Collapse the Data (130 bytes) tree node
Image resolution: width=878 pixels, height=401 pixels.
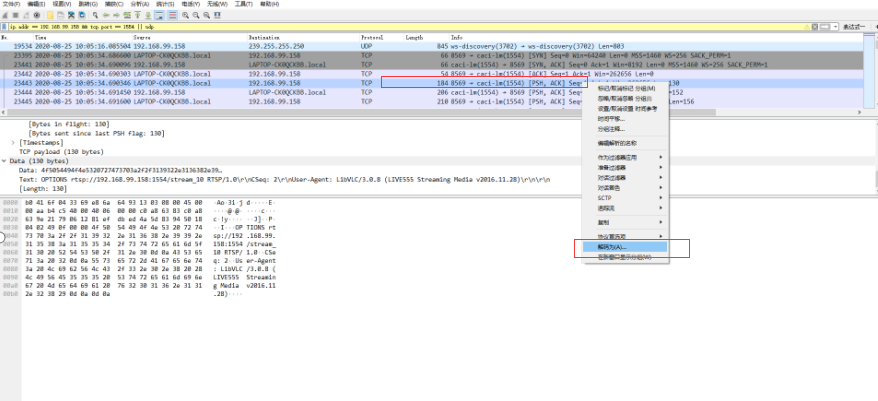4,161
